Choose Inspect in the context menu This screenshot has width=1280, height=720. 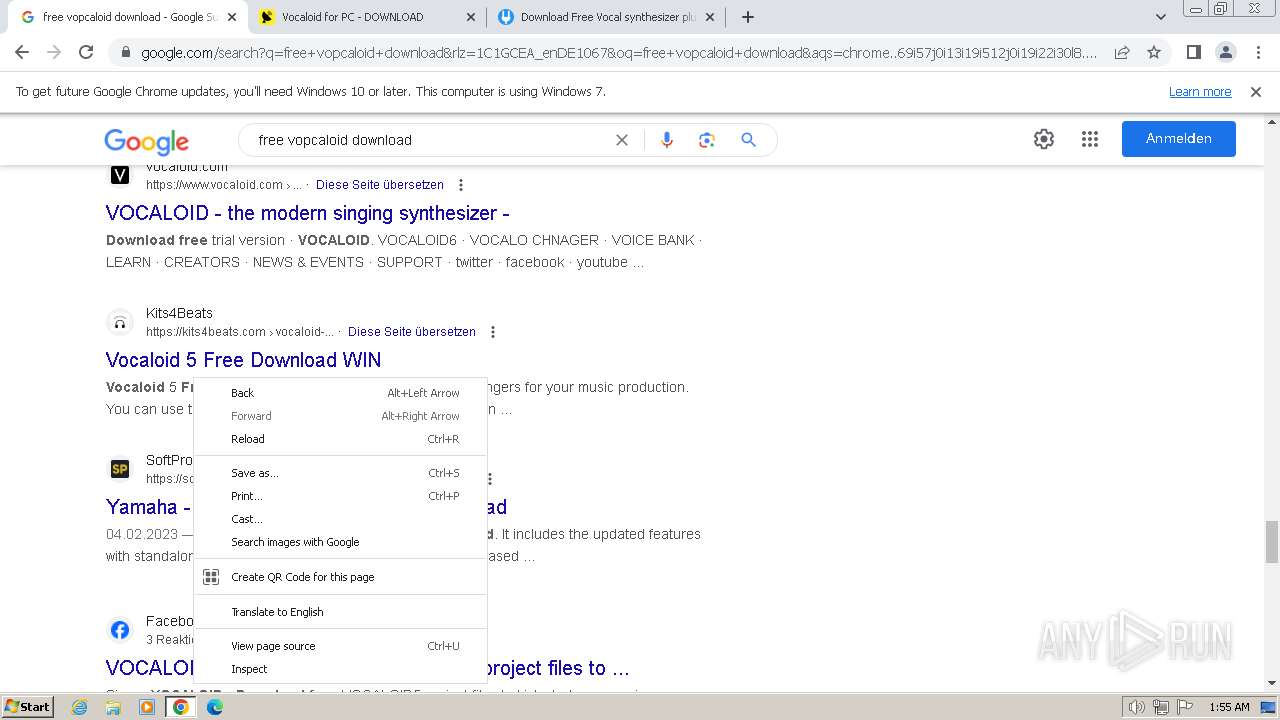(340, 669)
